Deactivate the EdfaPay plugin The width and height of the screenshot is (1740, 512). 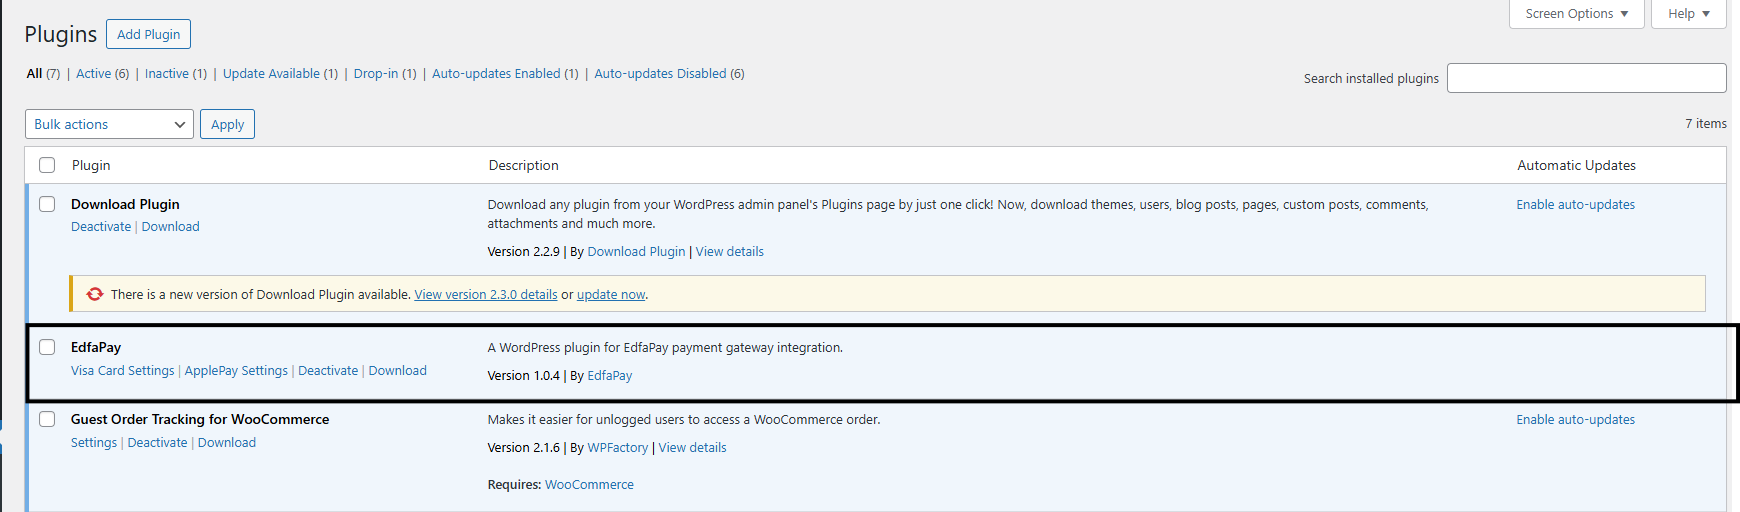[328, 371]
